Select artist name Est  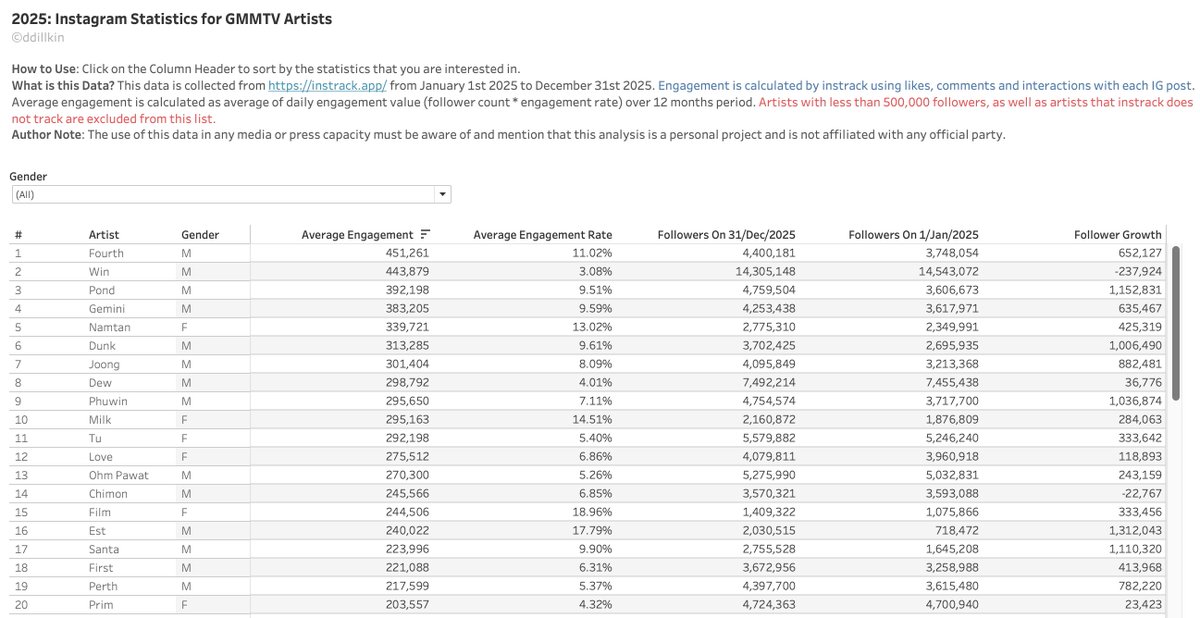[97, 531]
